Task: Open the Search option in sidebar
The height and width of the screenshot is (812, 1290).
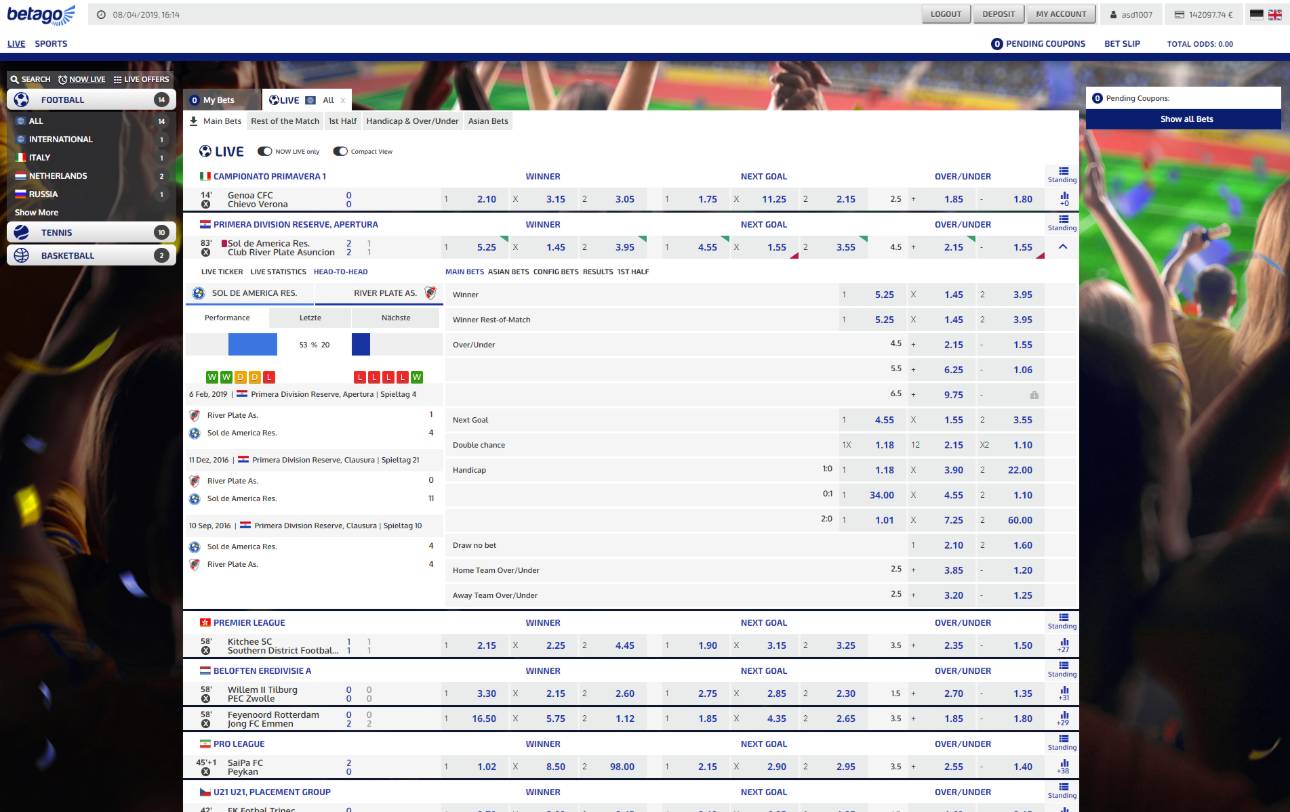Action: point(31,79)
